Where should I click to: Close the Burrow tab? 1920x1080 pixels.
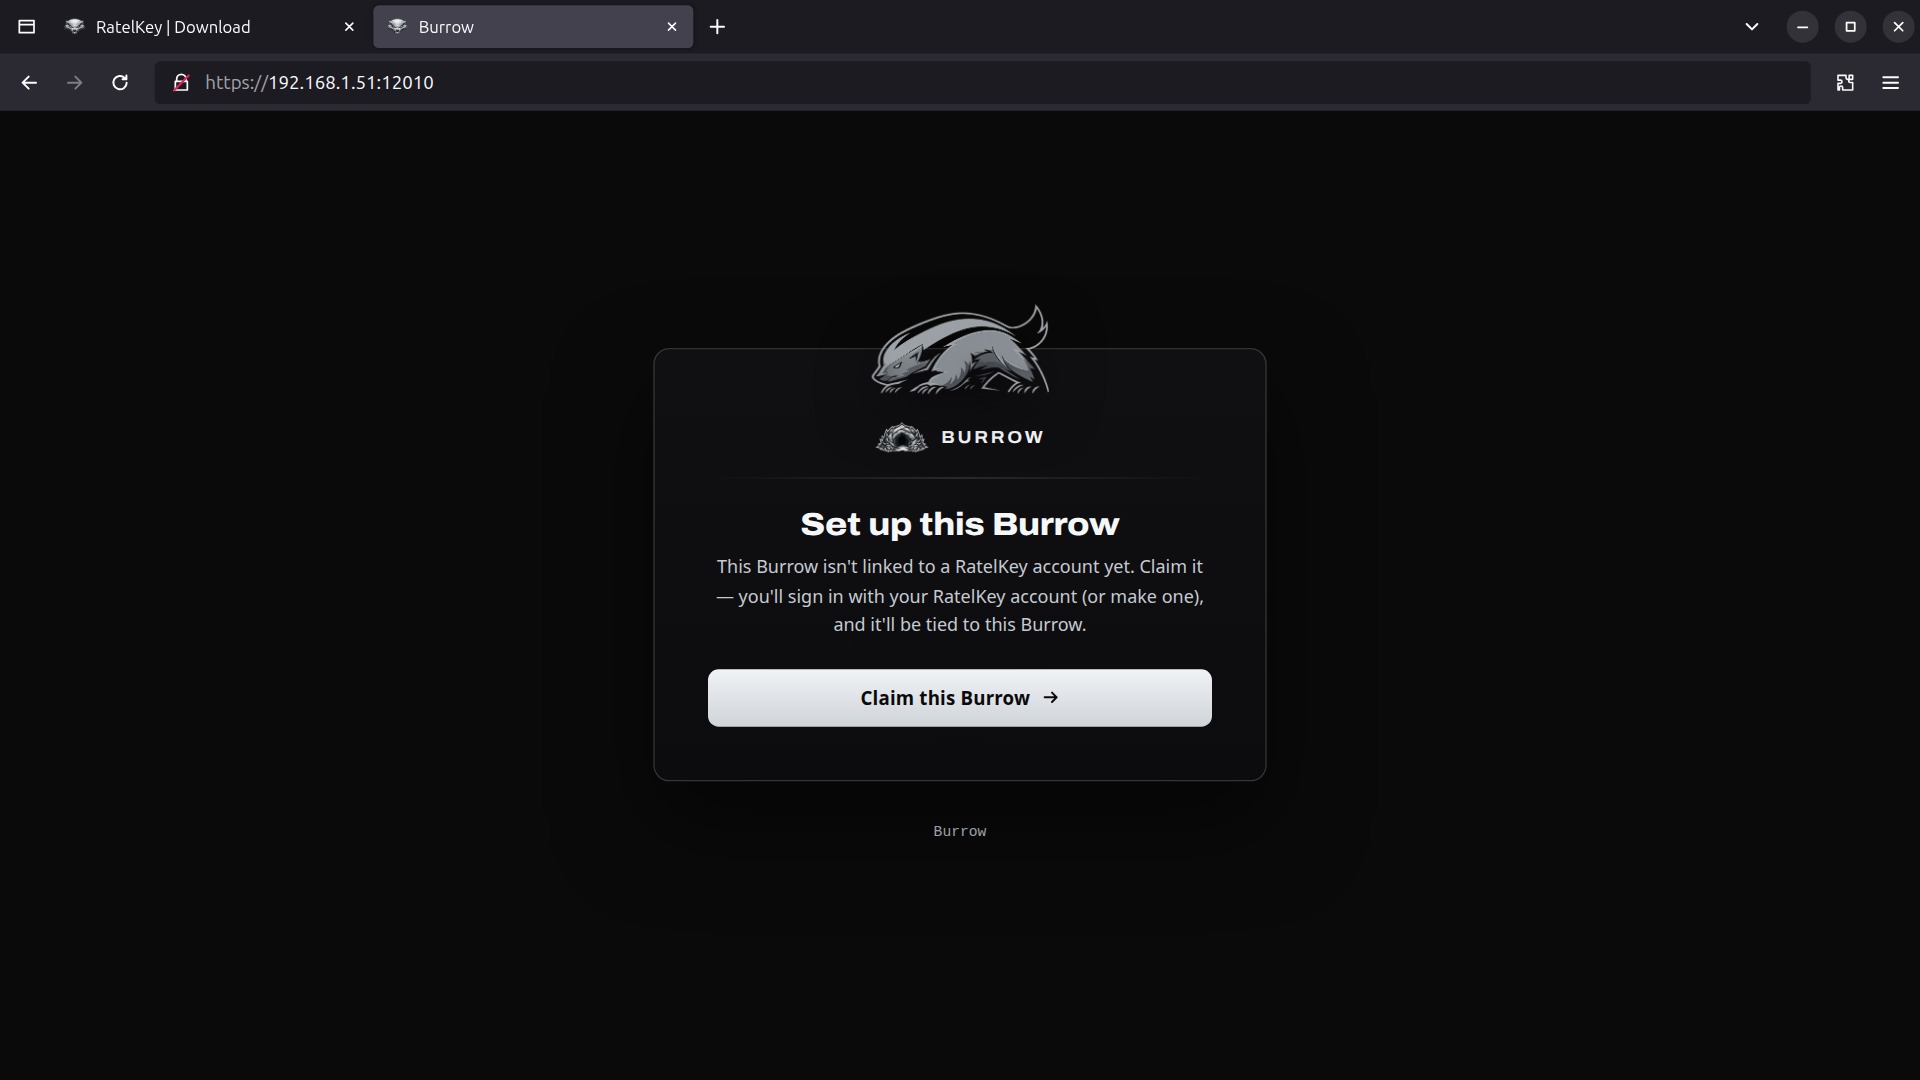click(x=672, y=27)
